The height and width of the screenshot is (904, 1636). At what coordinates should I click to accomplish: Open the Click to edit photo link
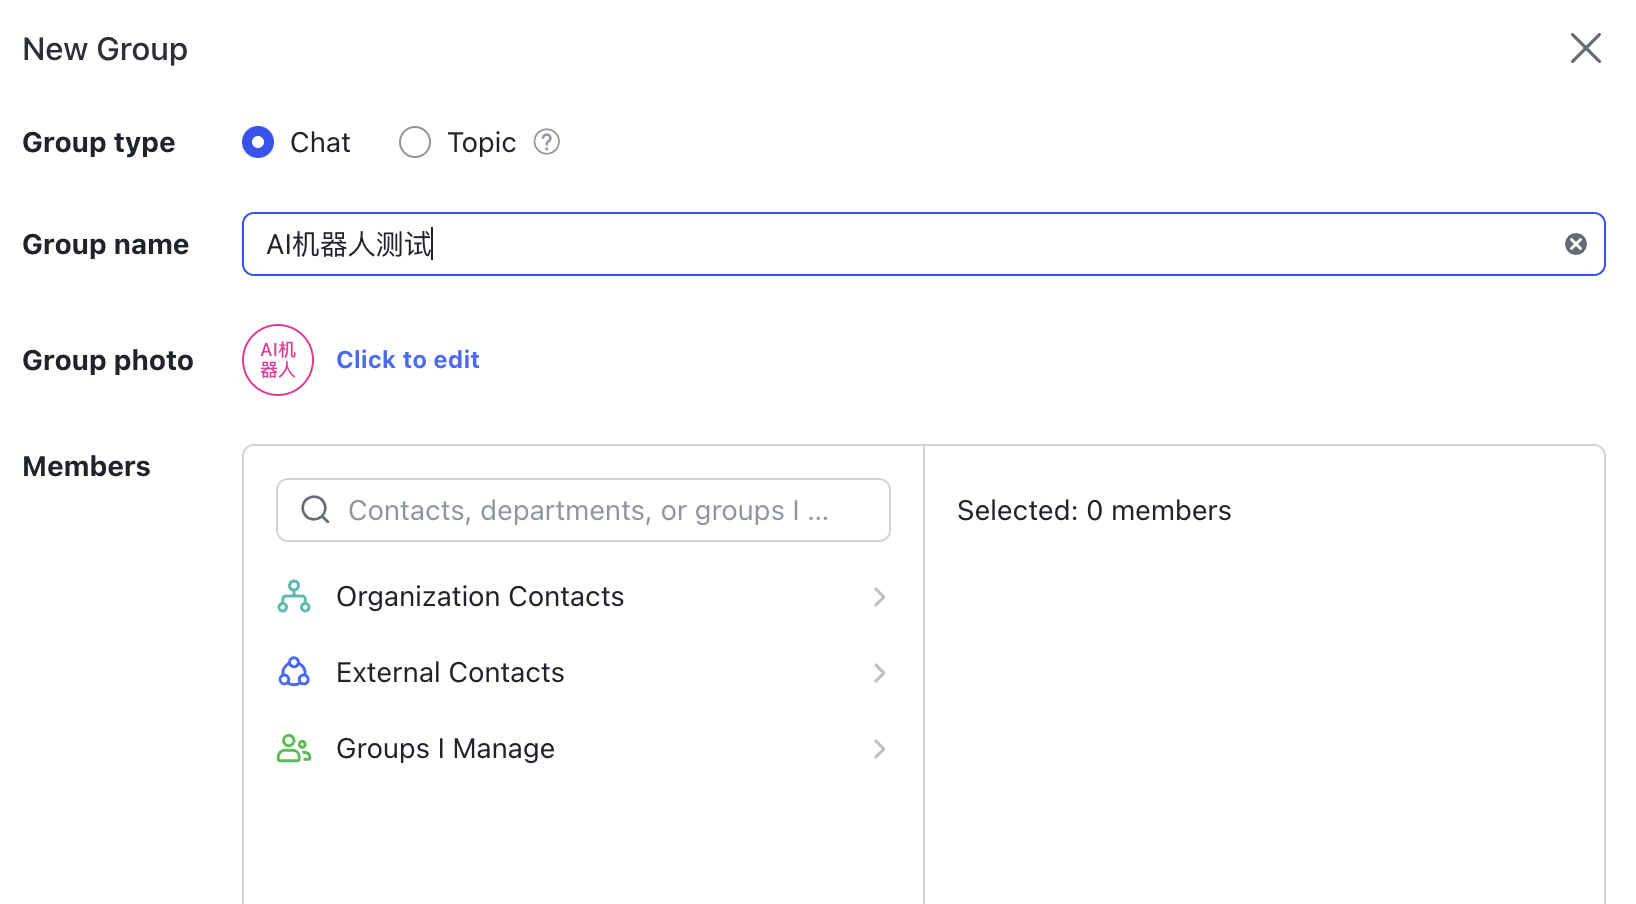pos(408,360)
